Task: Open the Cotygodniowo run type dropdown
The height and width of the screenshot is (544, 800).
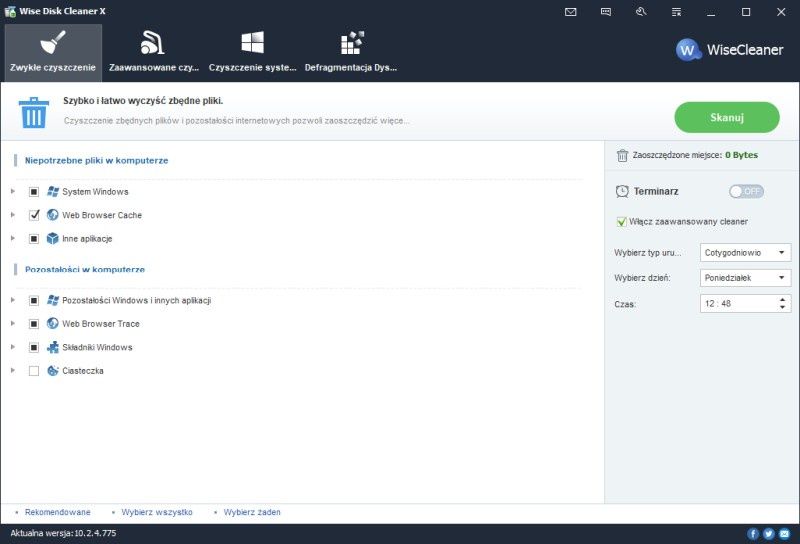Action: tap(745, 253)
